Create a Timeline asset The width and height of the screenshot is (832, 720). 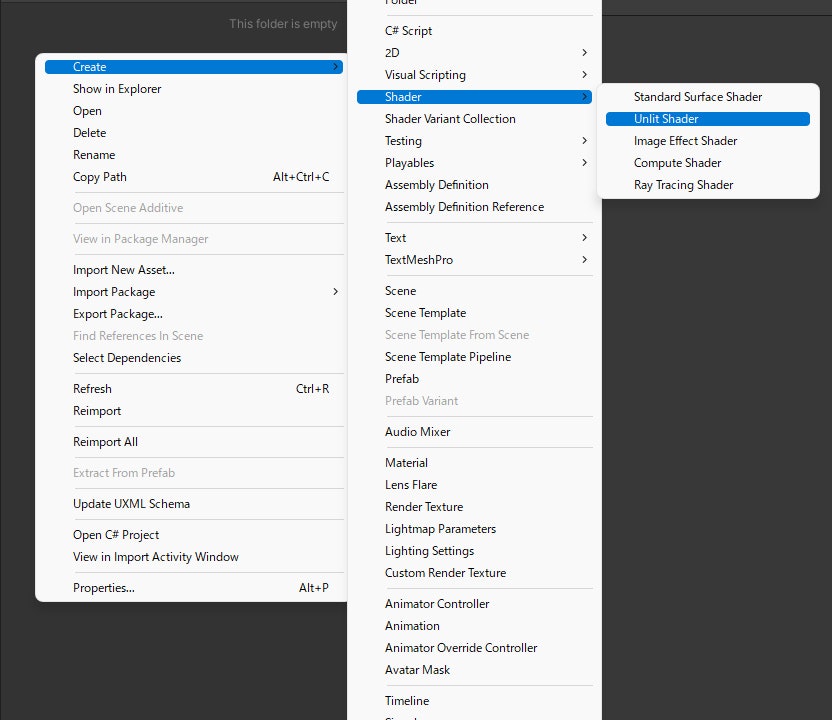pyautogui.click(x=474, y=701)
